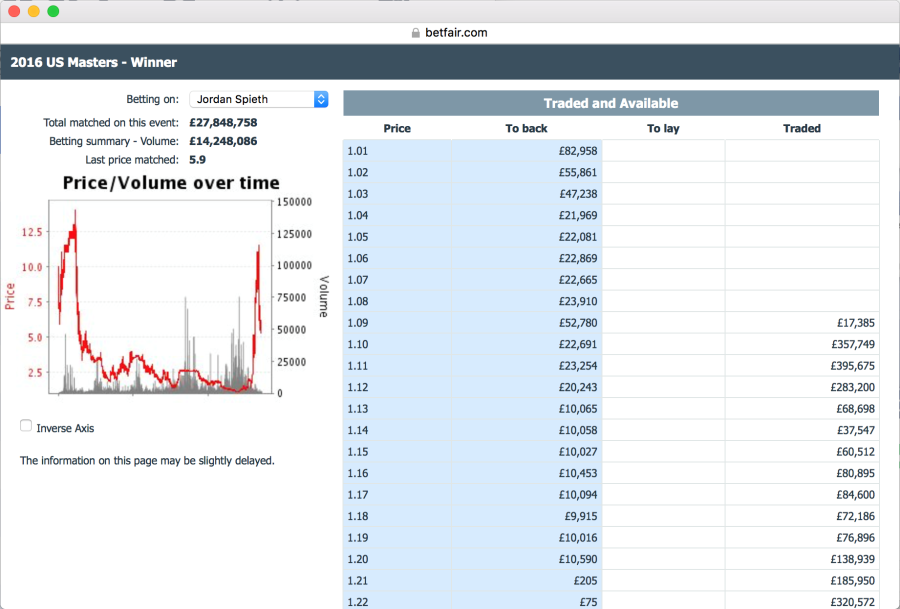Click the £47,238 to back amount
Image resolution: width=900 pixels, height=609 pixels.
[578, 194]
